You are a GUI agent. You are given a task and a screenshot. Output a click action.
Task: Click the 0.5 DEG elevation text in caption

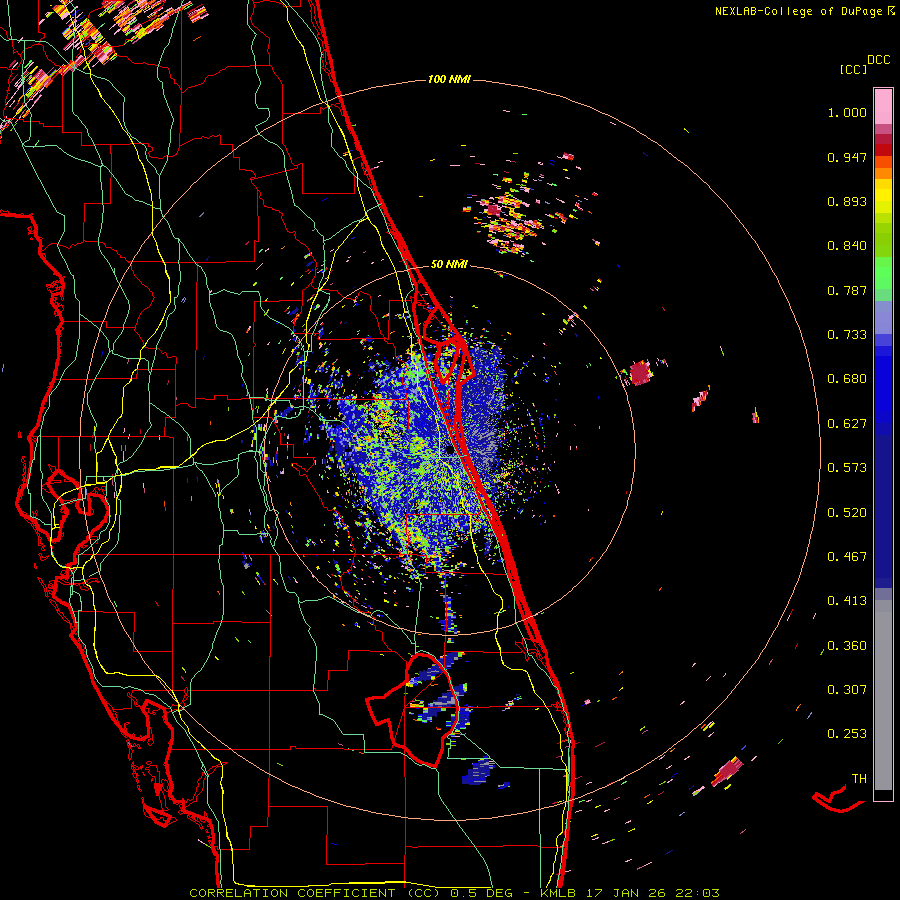[x=482, y=893]
